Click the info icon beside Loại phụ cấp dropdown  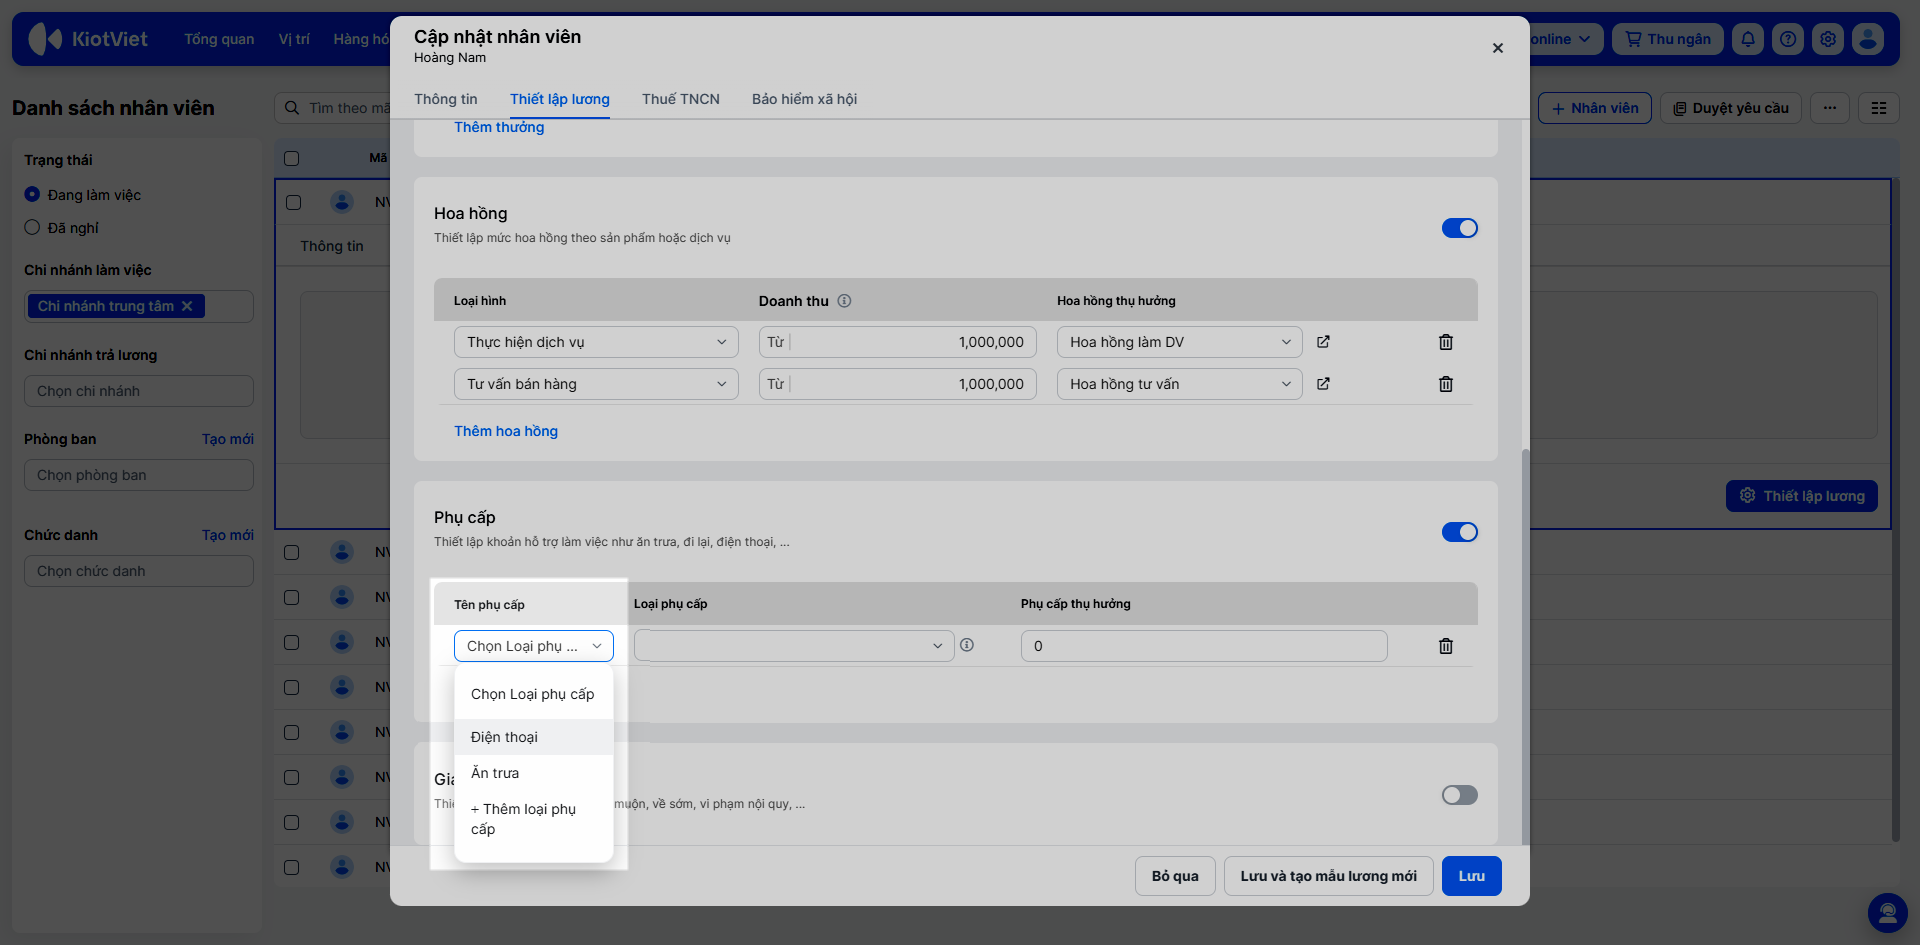tap(967, 645)
